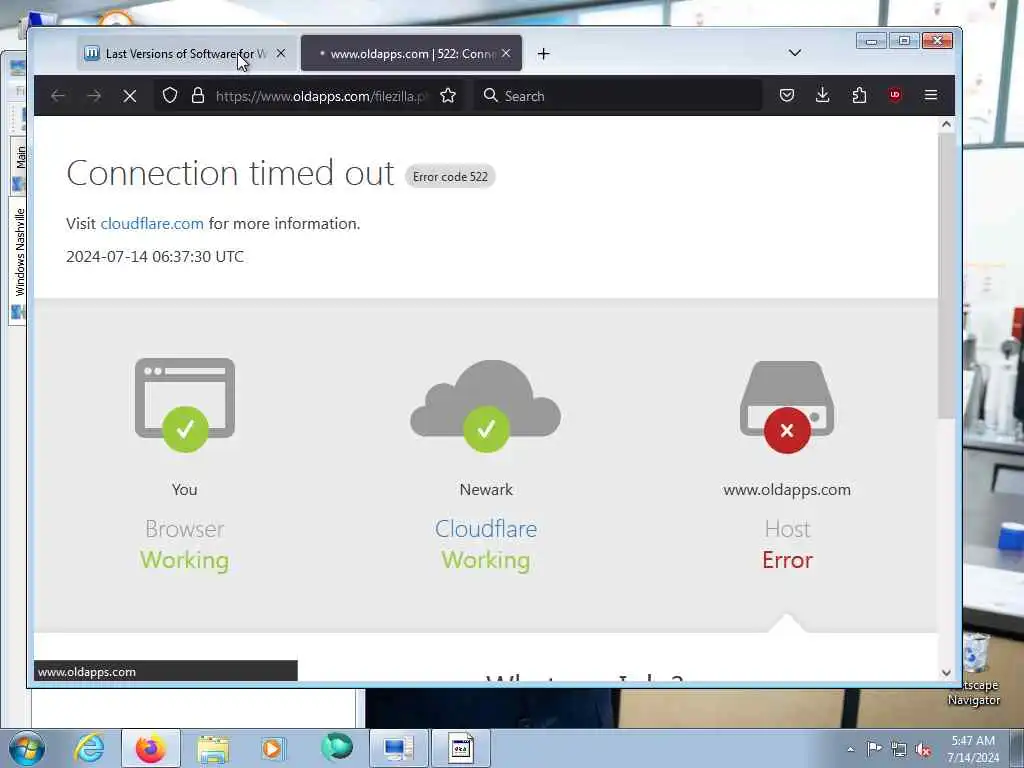Click the host server error graphic
The height and width of the screenshot is (768, 1024).
click(x=787, y=408)
